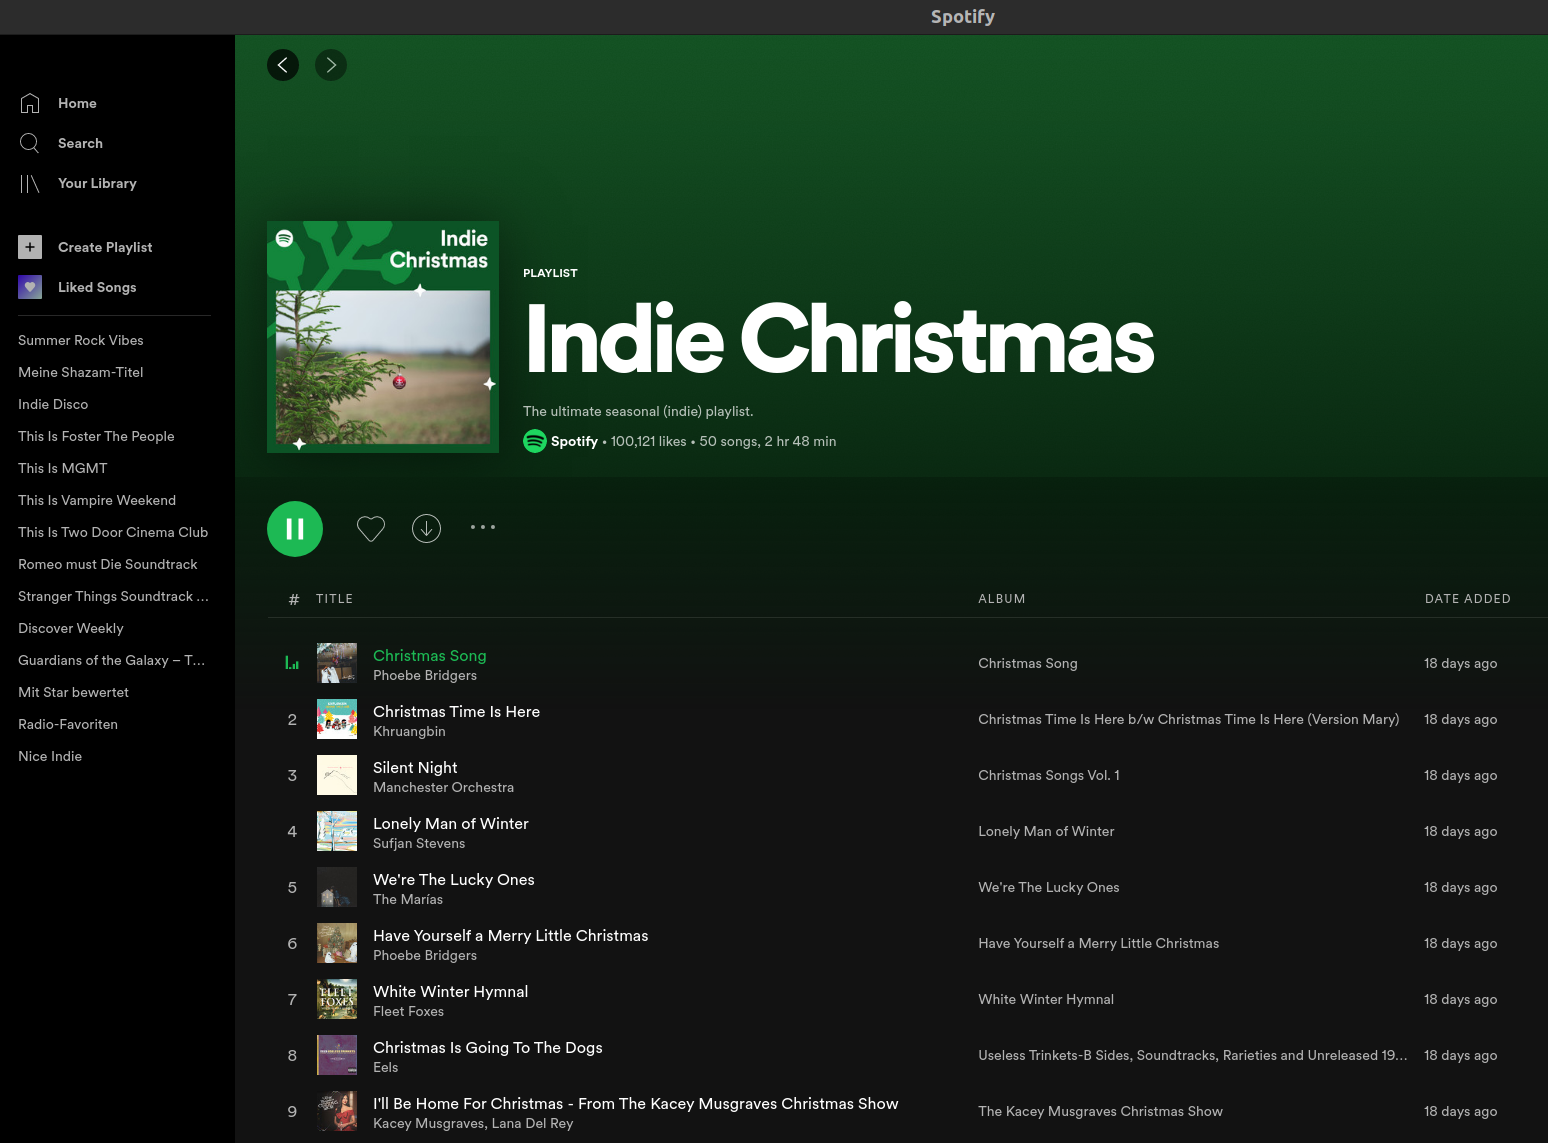Select Create Playlist in the sidebar
The width and height of the screenshot is (1548, 1143).
click(x=105, y=247)
